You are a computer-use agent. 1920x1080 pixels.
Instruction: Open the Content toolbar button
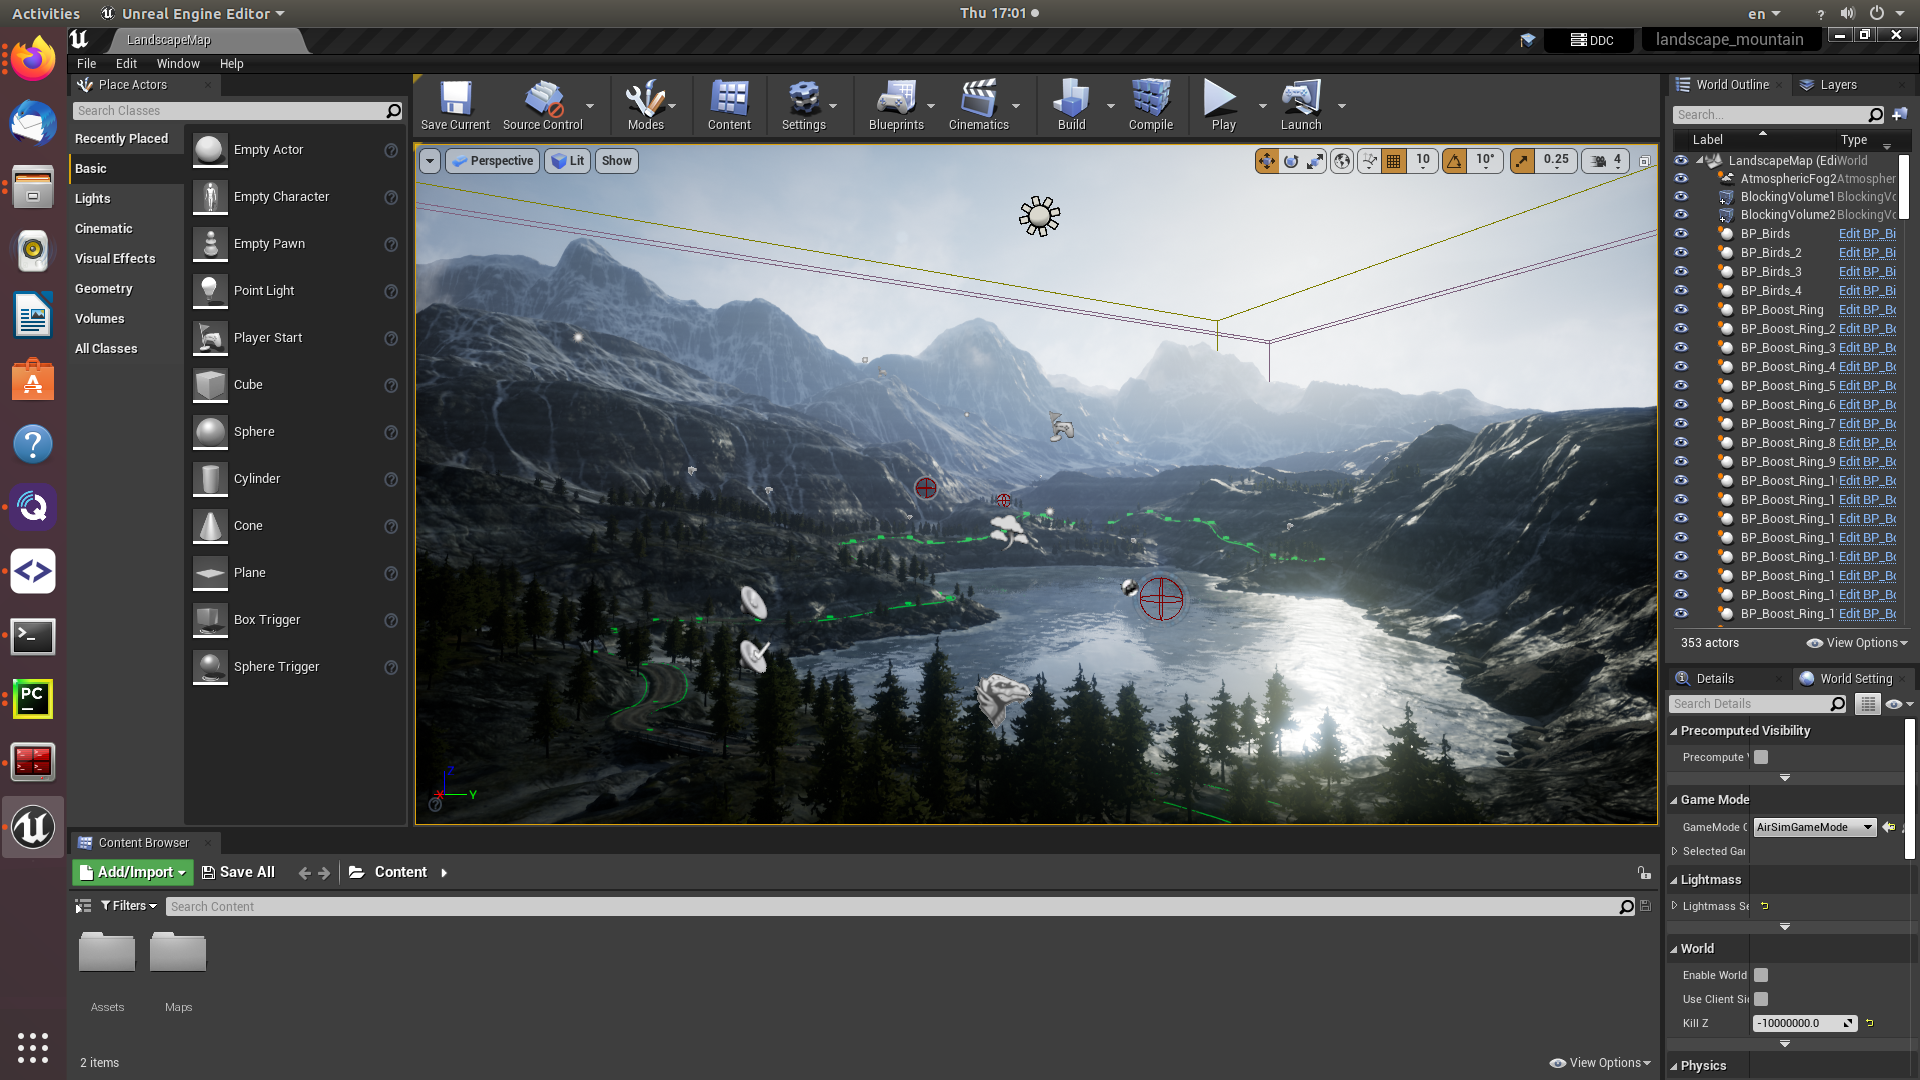(x=729, y=105)
